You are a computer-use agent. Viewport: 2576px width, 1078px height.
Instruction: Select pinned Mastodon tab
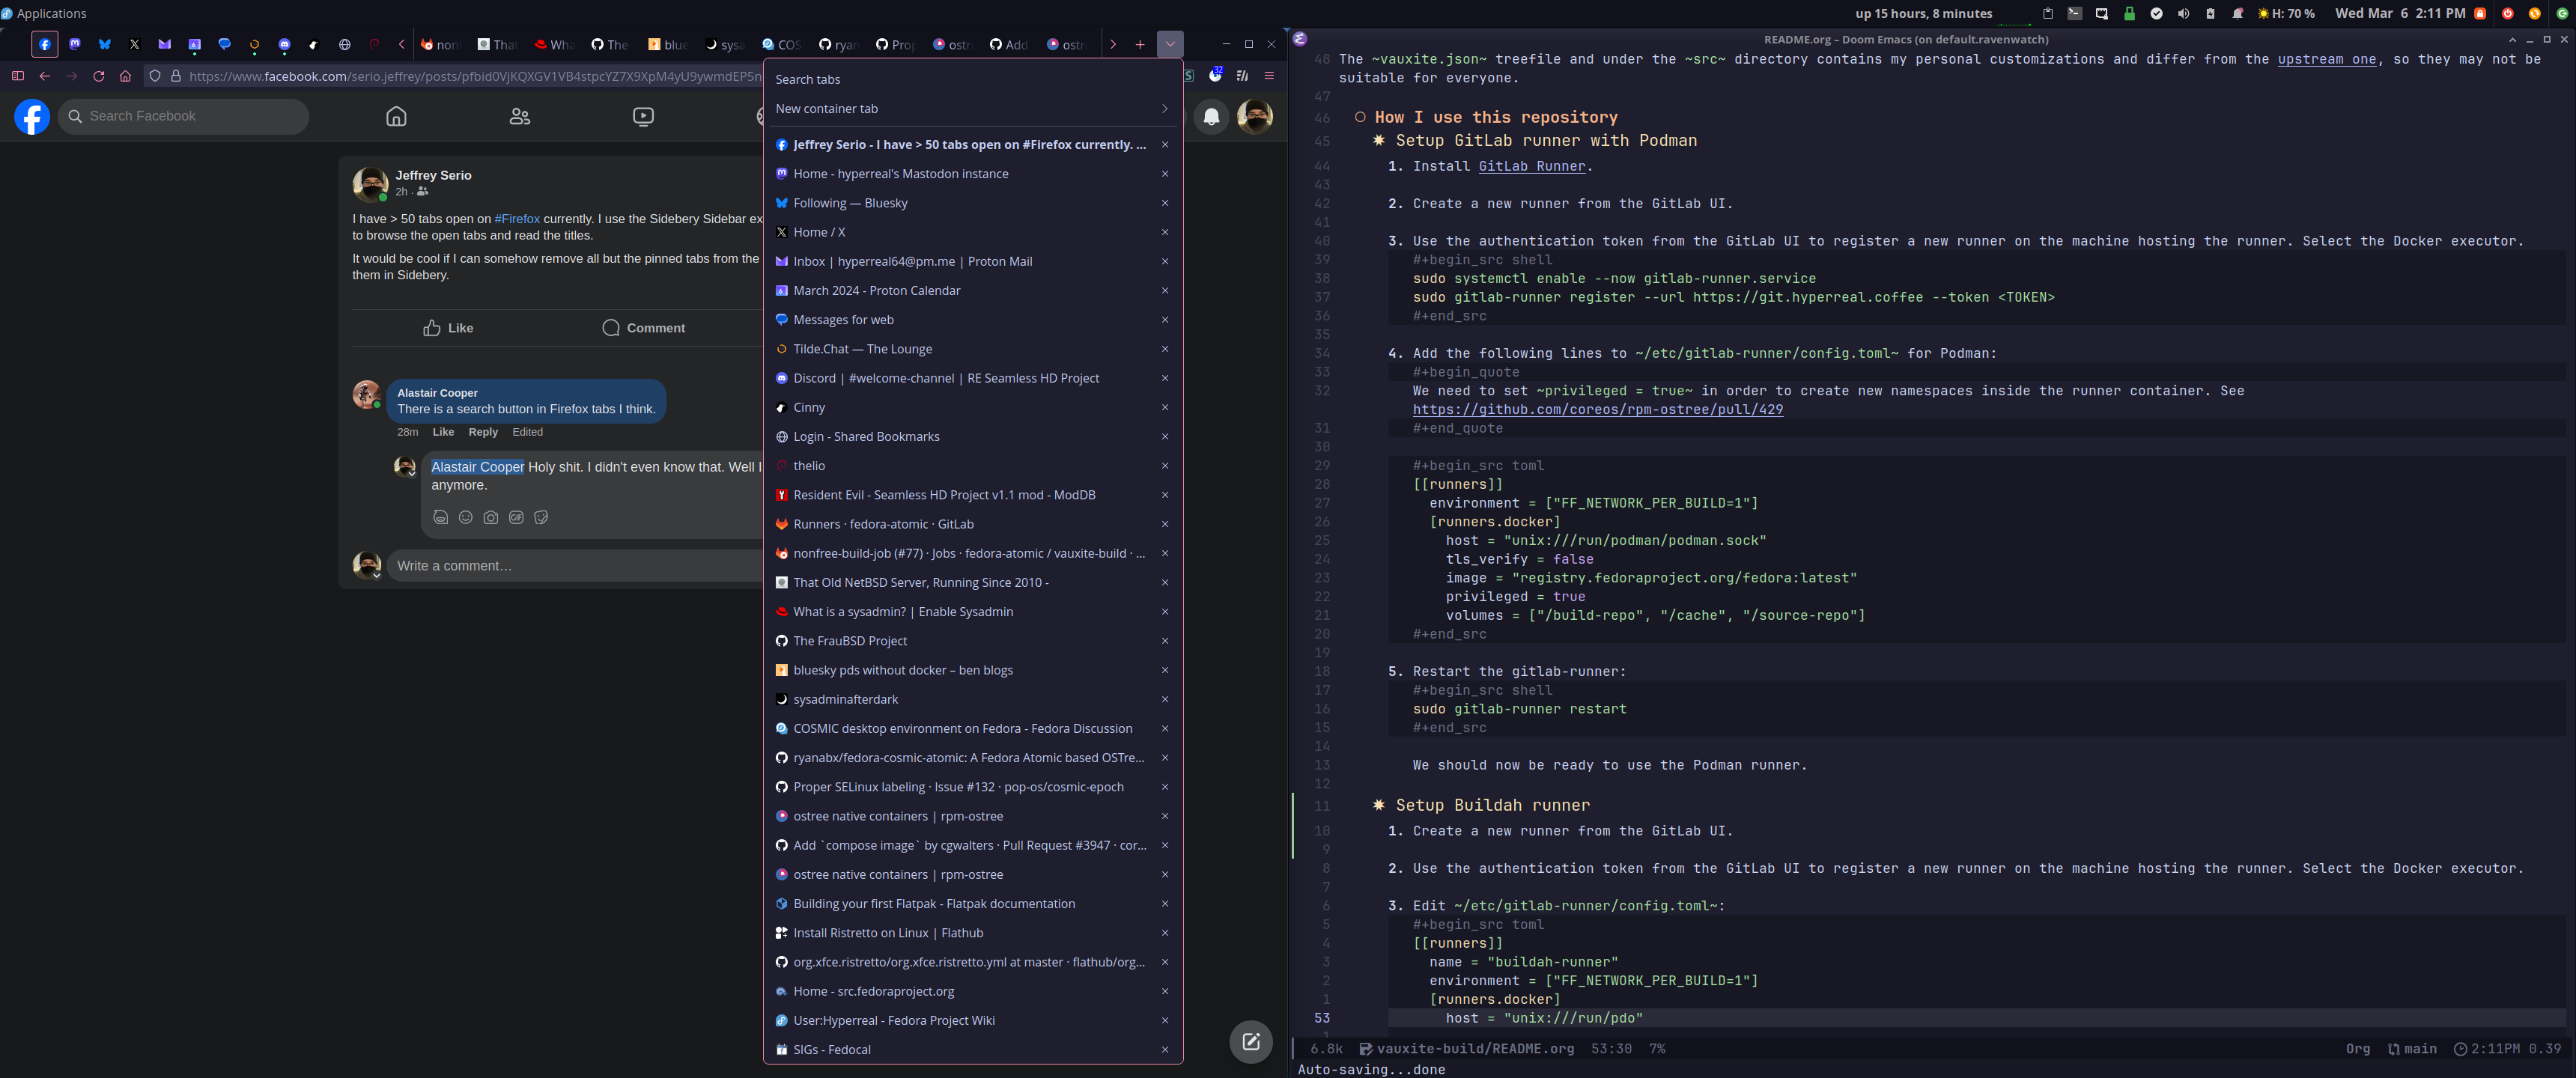(75, 45)
